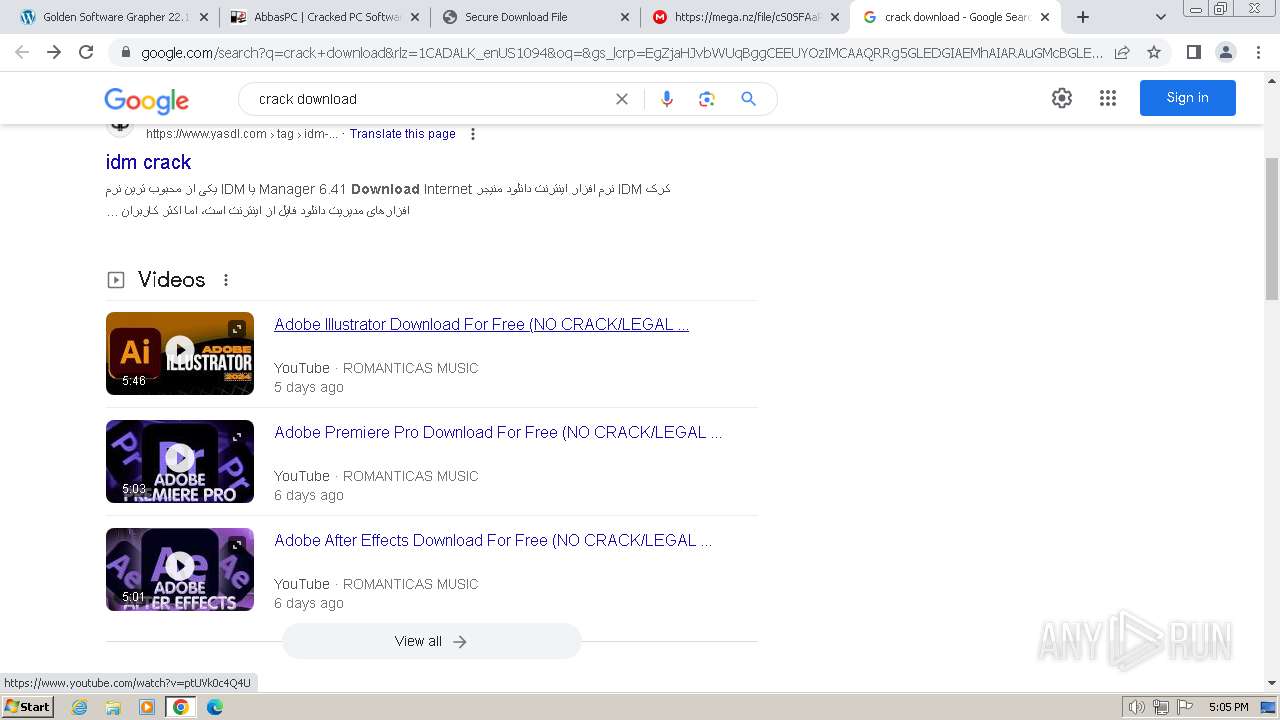Open a new browser tab

(x=1082, y=17)
